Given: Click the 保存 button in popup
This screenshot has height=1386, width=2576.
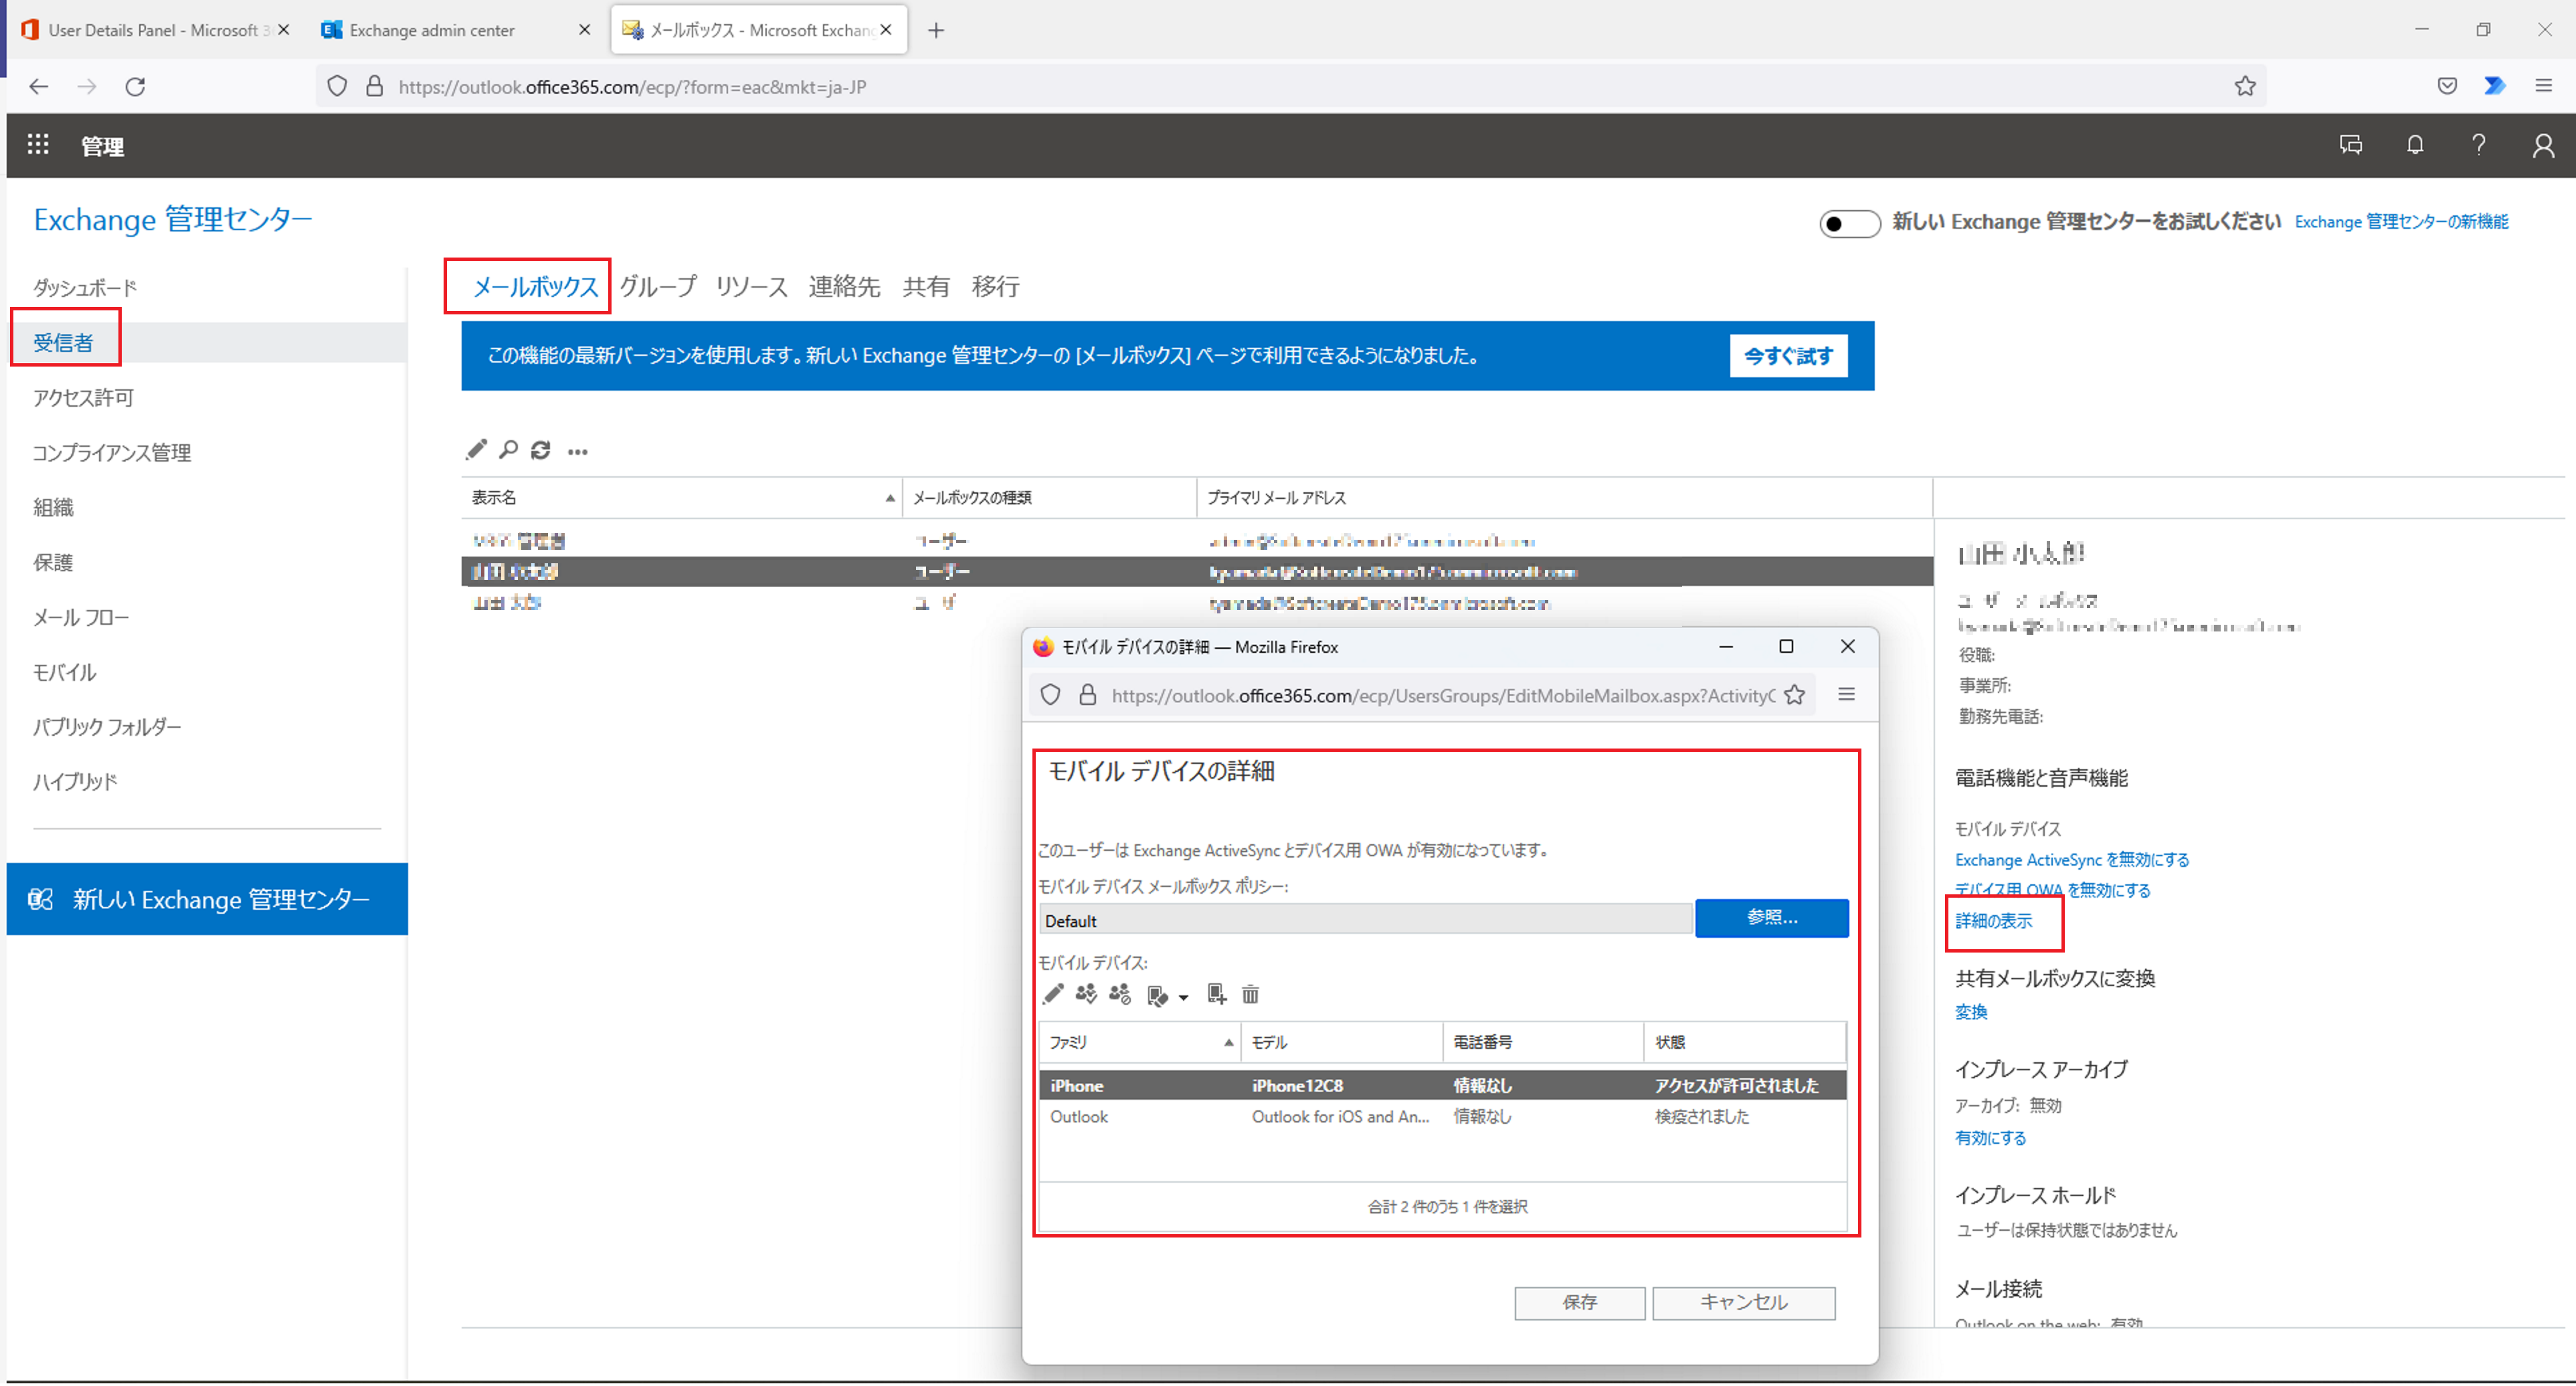Looking at the screenshot, I should (1579, 1302).
